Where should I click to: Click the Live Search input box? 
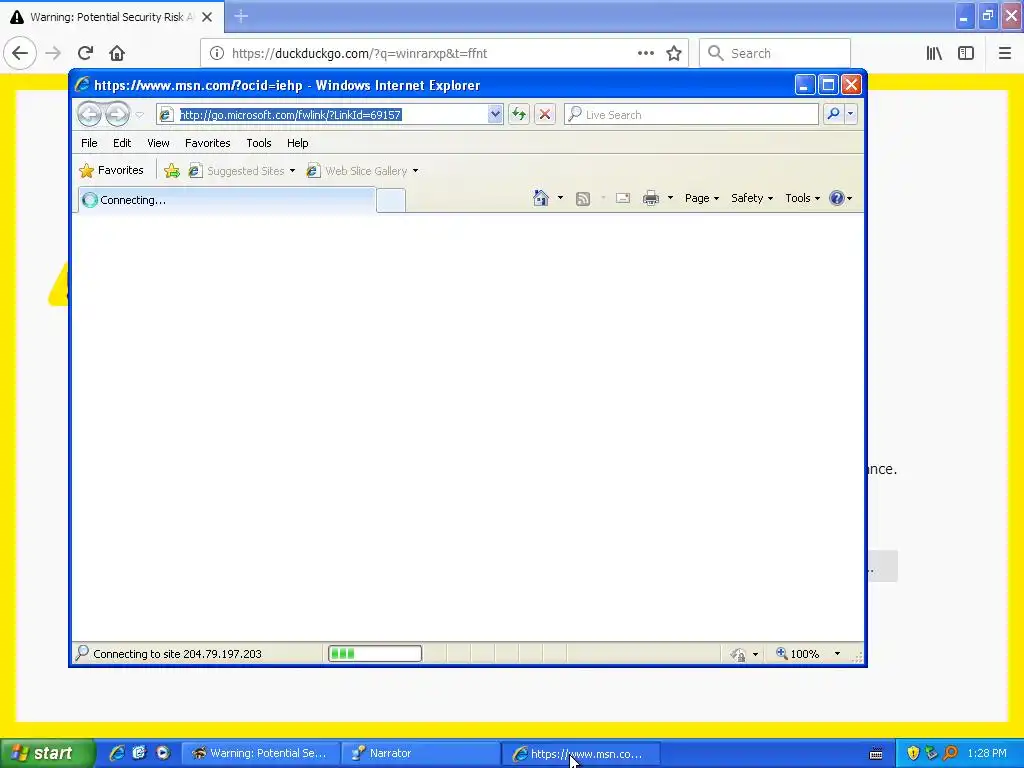pos(691,115)
